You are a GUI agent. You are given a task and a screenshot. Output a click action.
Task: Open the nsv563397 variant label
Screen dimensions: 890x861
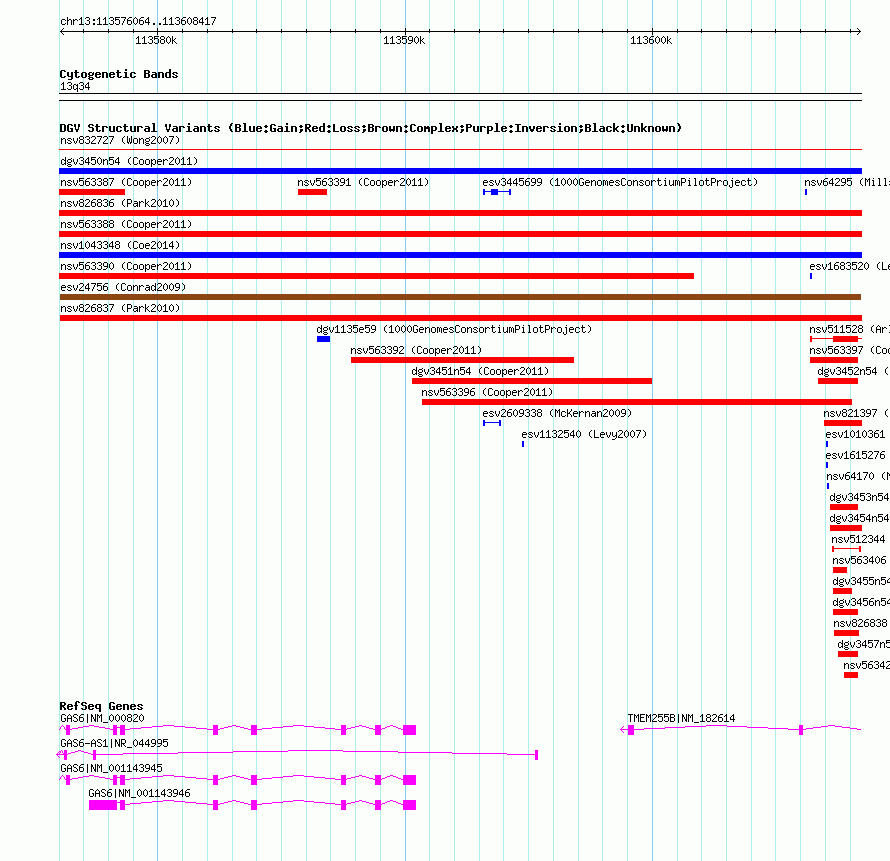click(849, 350)
